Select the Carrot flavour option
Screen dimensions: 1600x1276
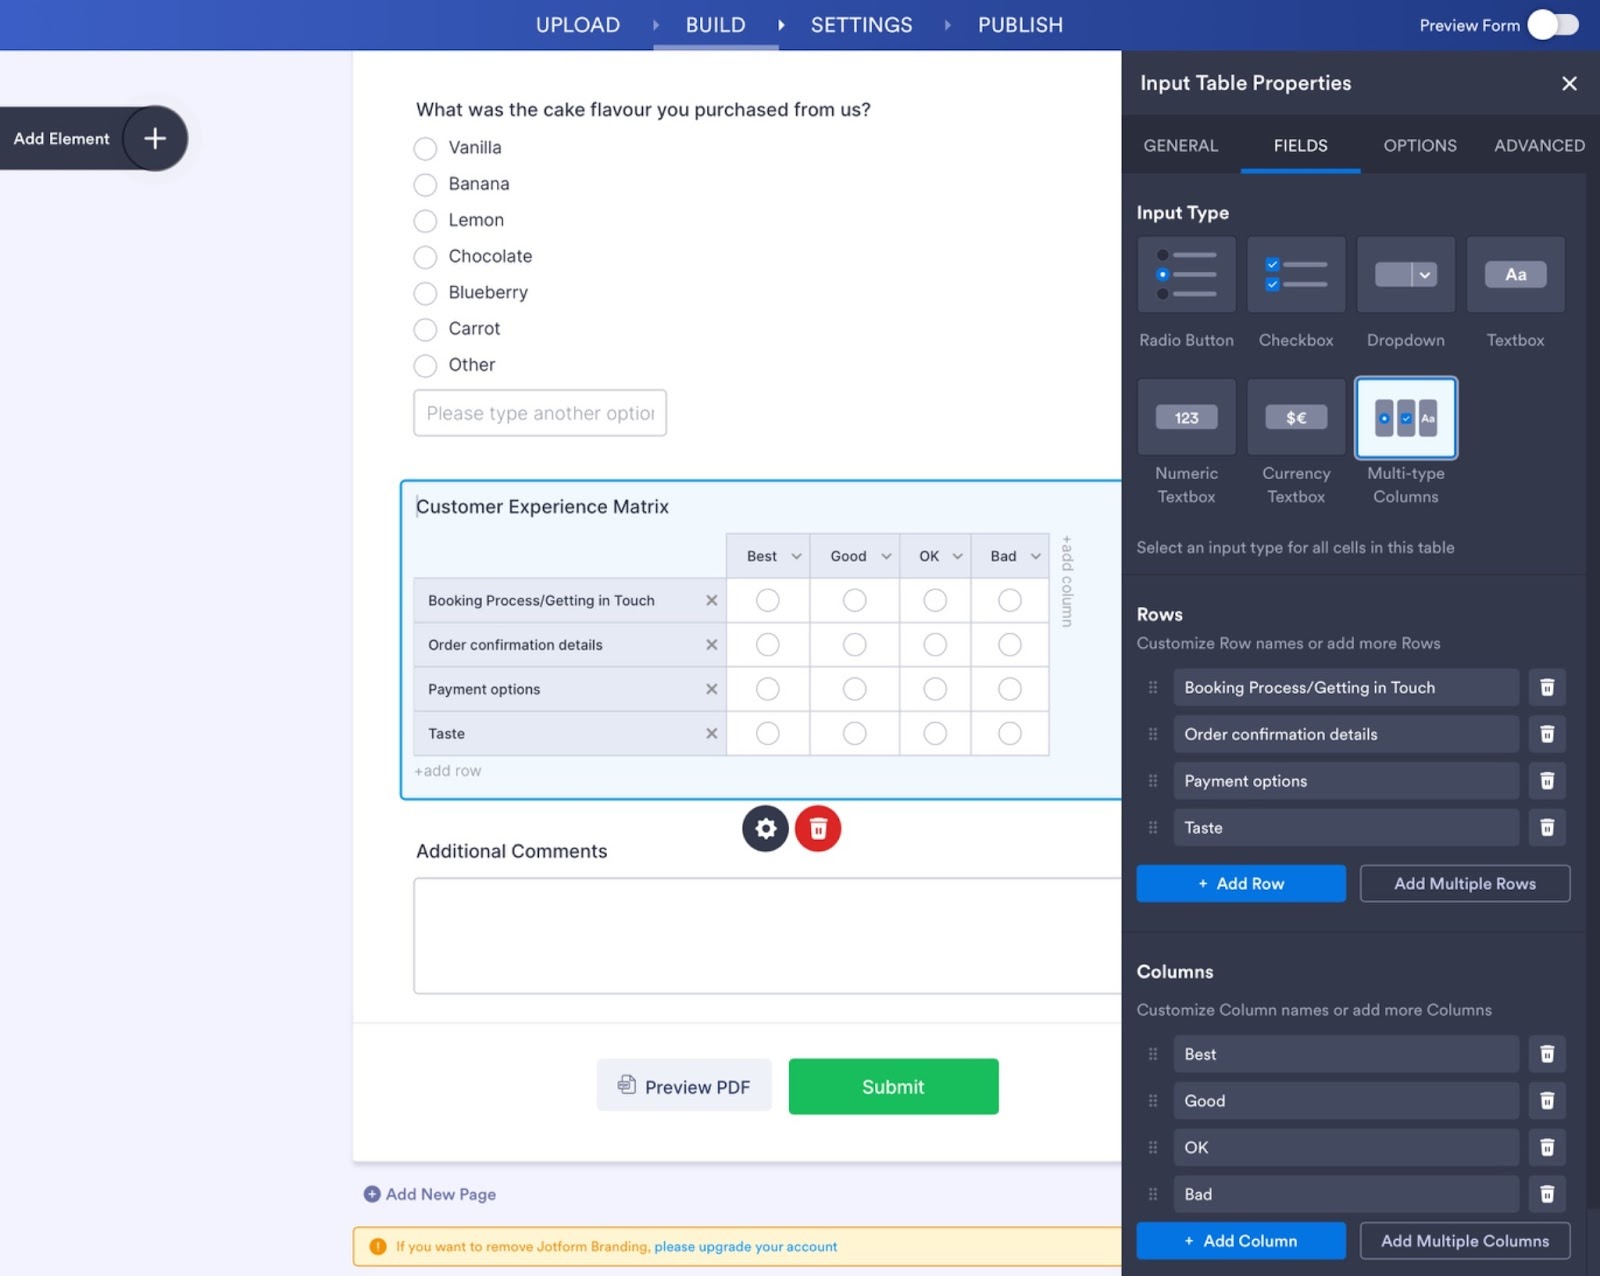click(x=425, y=329)
